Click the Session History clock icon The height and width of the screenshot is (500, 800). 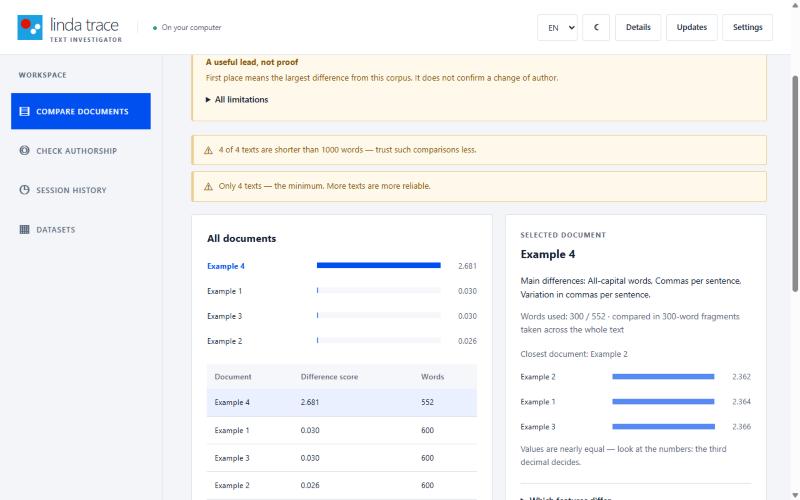point(24,190)
